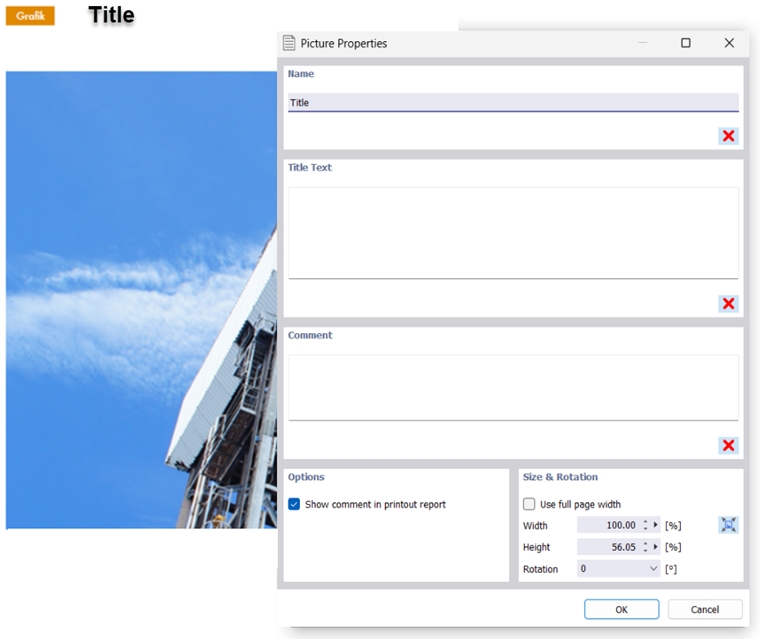Screen dimensions: 760x641
Task: Click the Size & Rotation section label
Action: [560, 477]
